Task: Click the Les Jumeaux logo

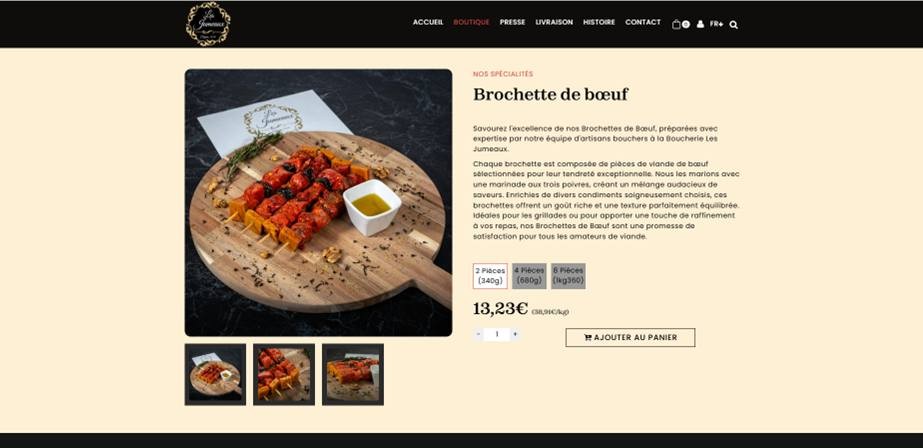Action: [x=208, y=24]
